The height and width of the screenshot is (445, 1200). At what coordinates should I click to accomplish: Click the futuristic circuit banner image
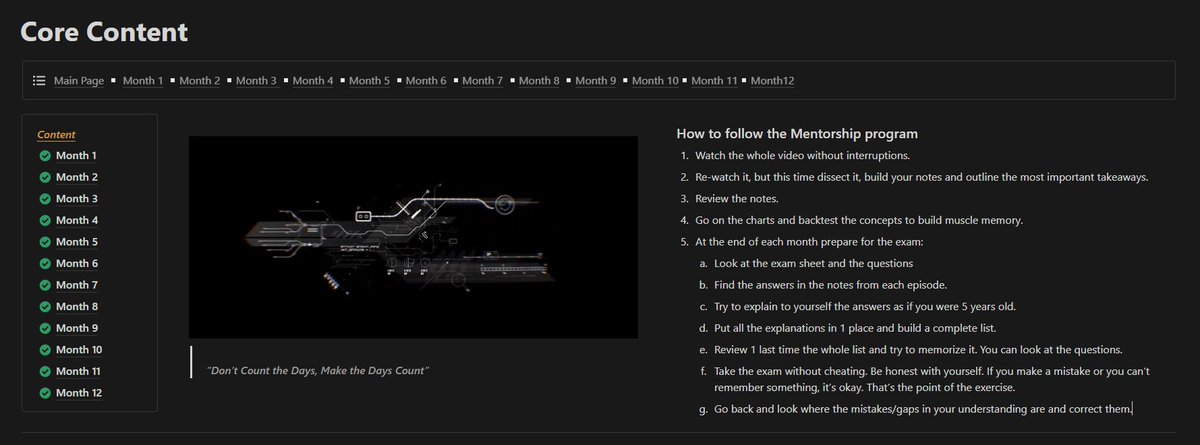click(x=413, y=237)
